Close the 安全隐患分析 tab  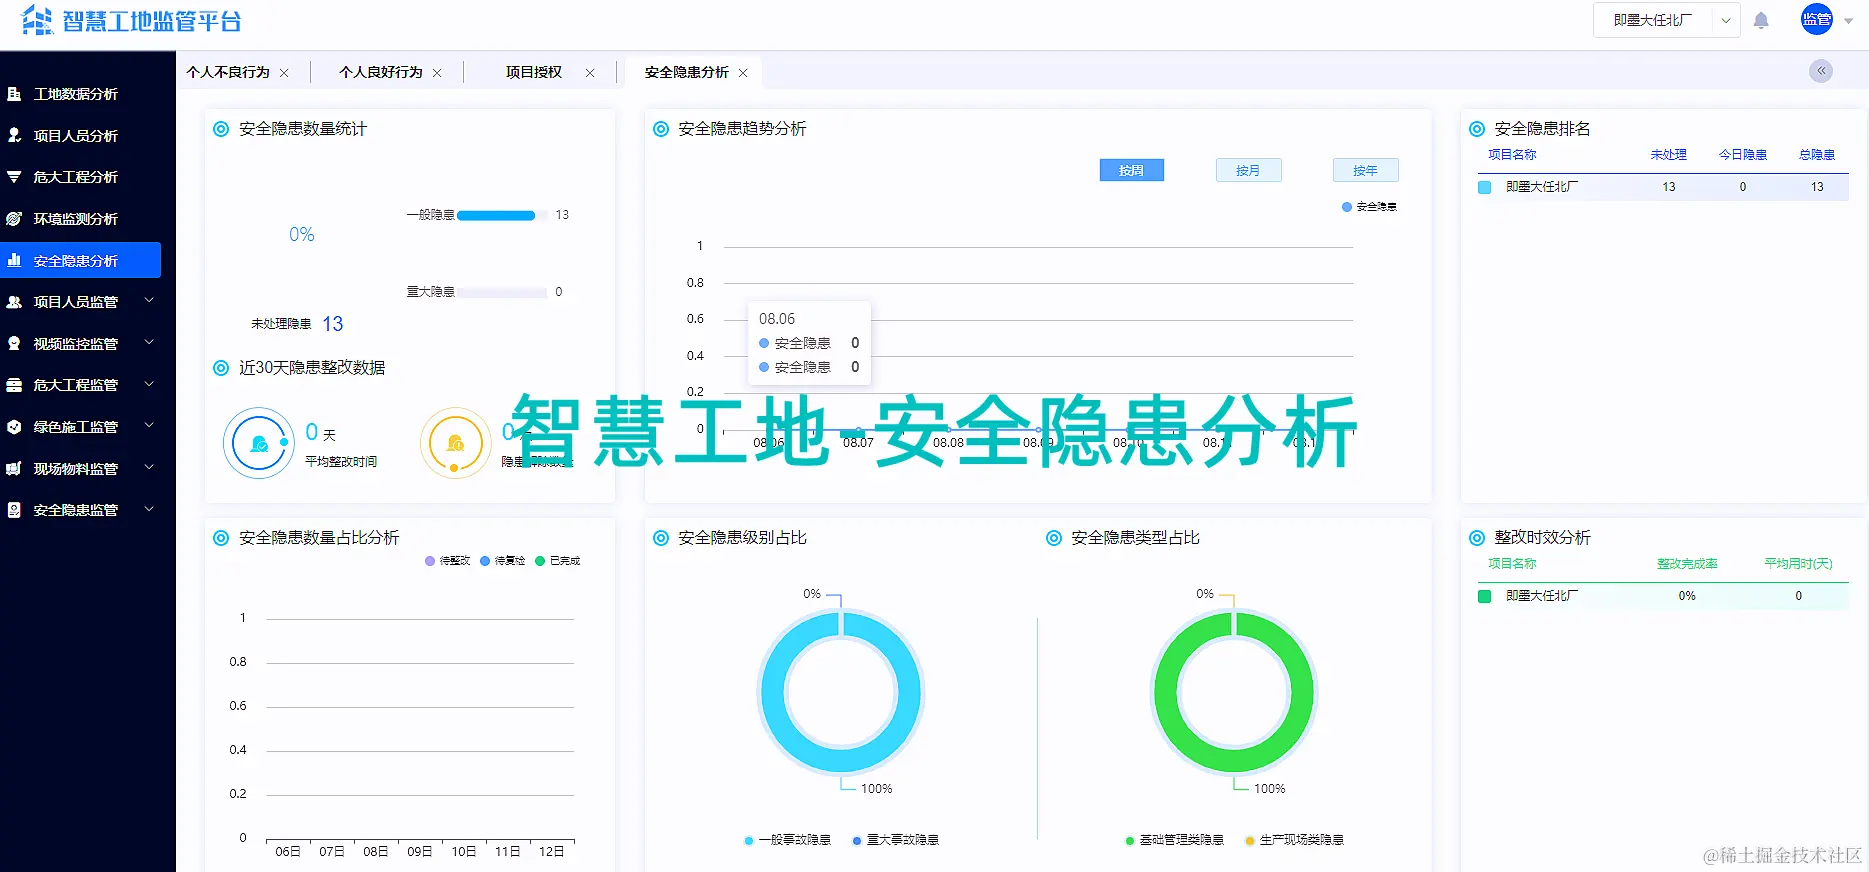point(743,73)
